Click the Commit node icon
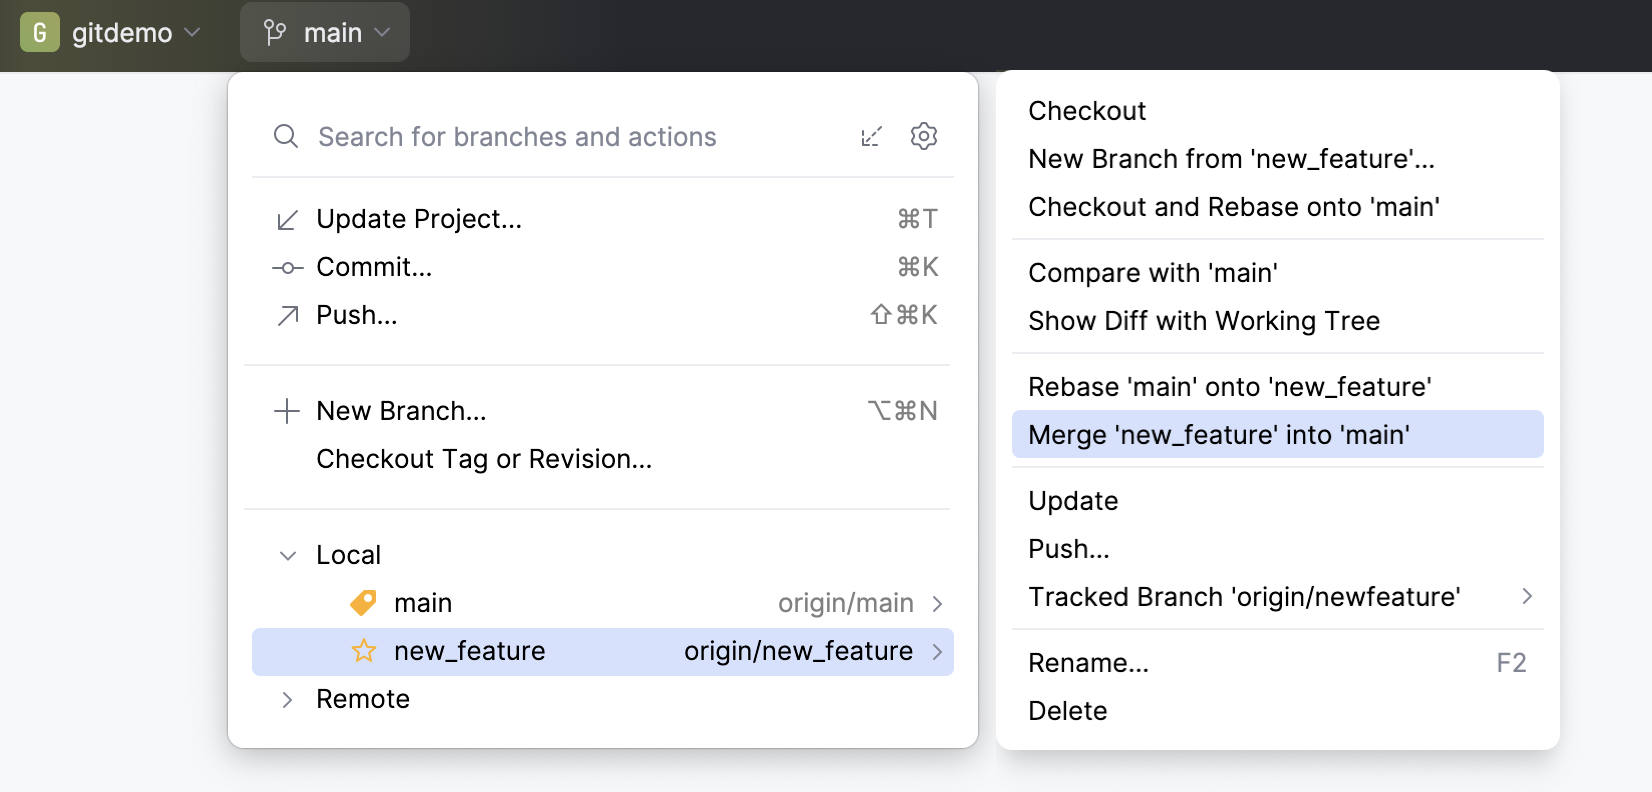 [287, 267]
